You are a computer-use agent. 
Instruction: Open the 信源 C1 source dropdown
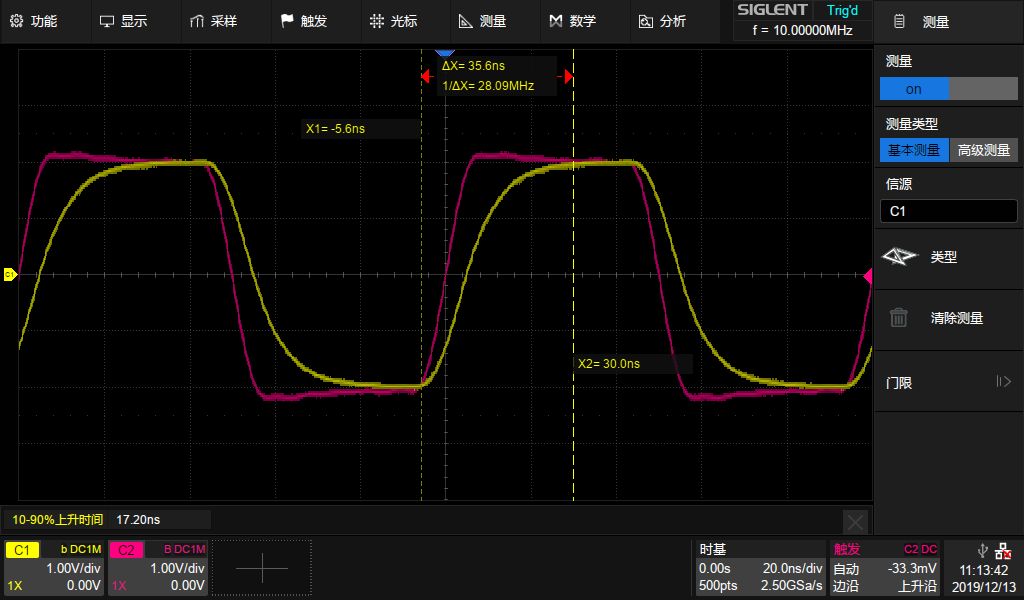tap(948, 211)
